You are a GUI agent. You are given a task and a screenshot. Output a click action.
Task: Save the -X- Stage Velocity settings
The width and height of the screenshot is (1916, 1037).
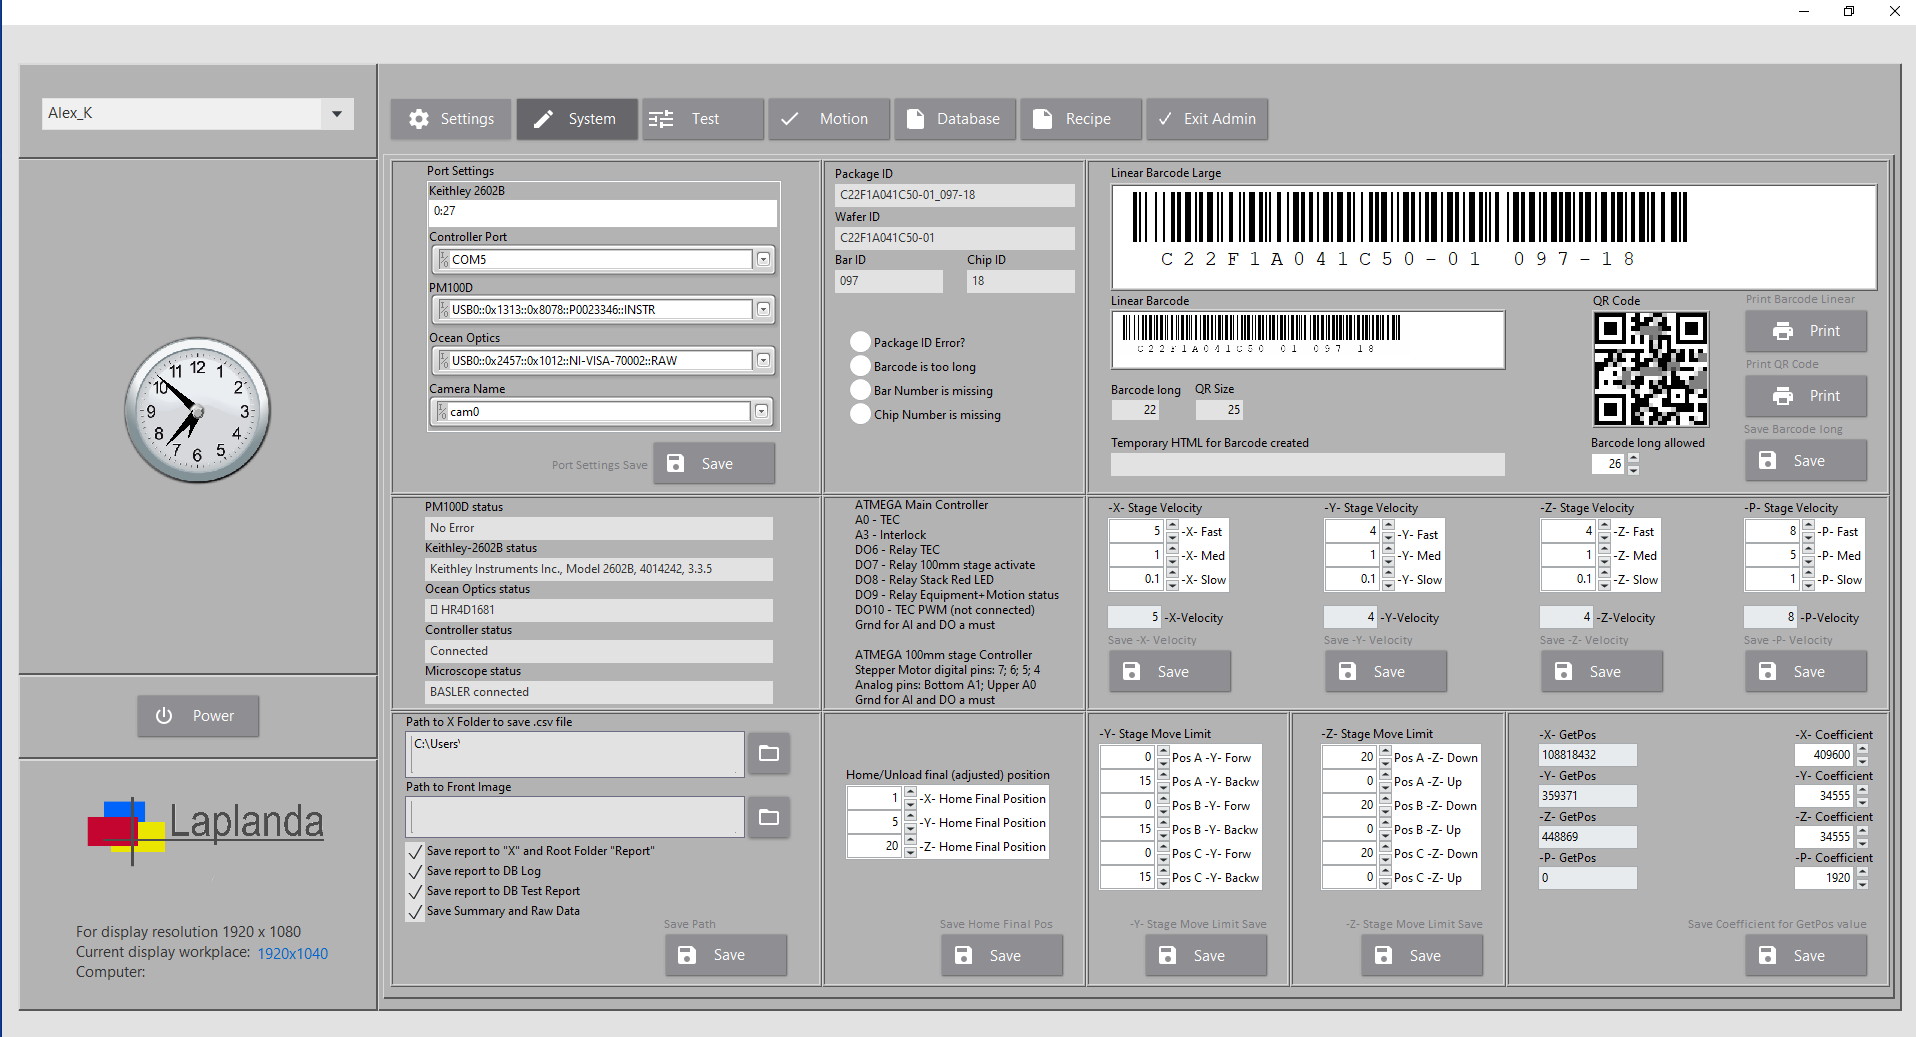pyautogui.click(x=1170, y=672)
